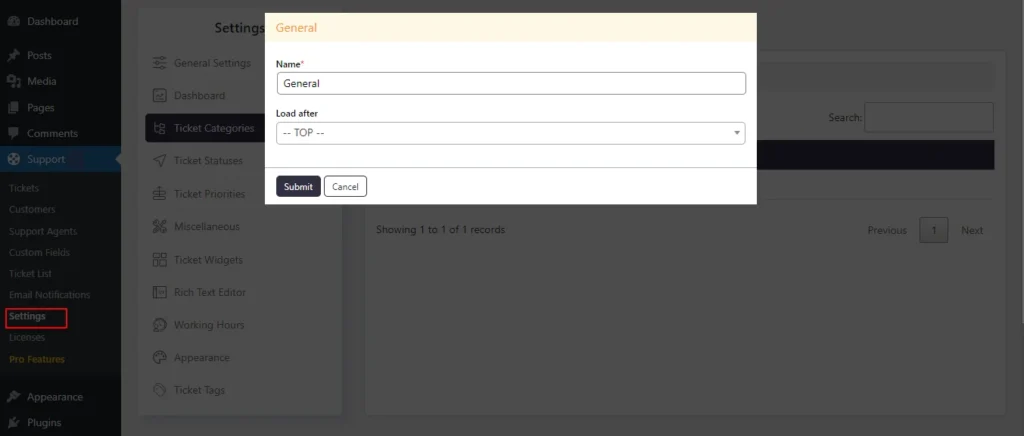Click the Load after dropdown arrow
Image resolution: width=1024 pixels, height=436 pixels.
[x=737, y=133]
